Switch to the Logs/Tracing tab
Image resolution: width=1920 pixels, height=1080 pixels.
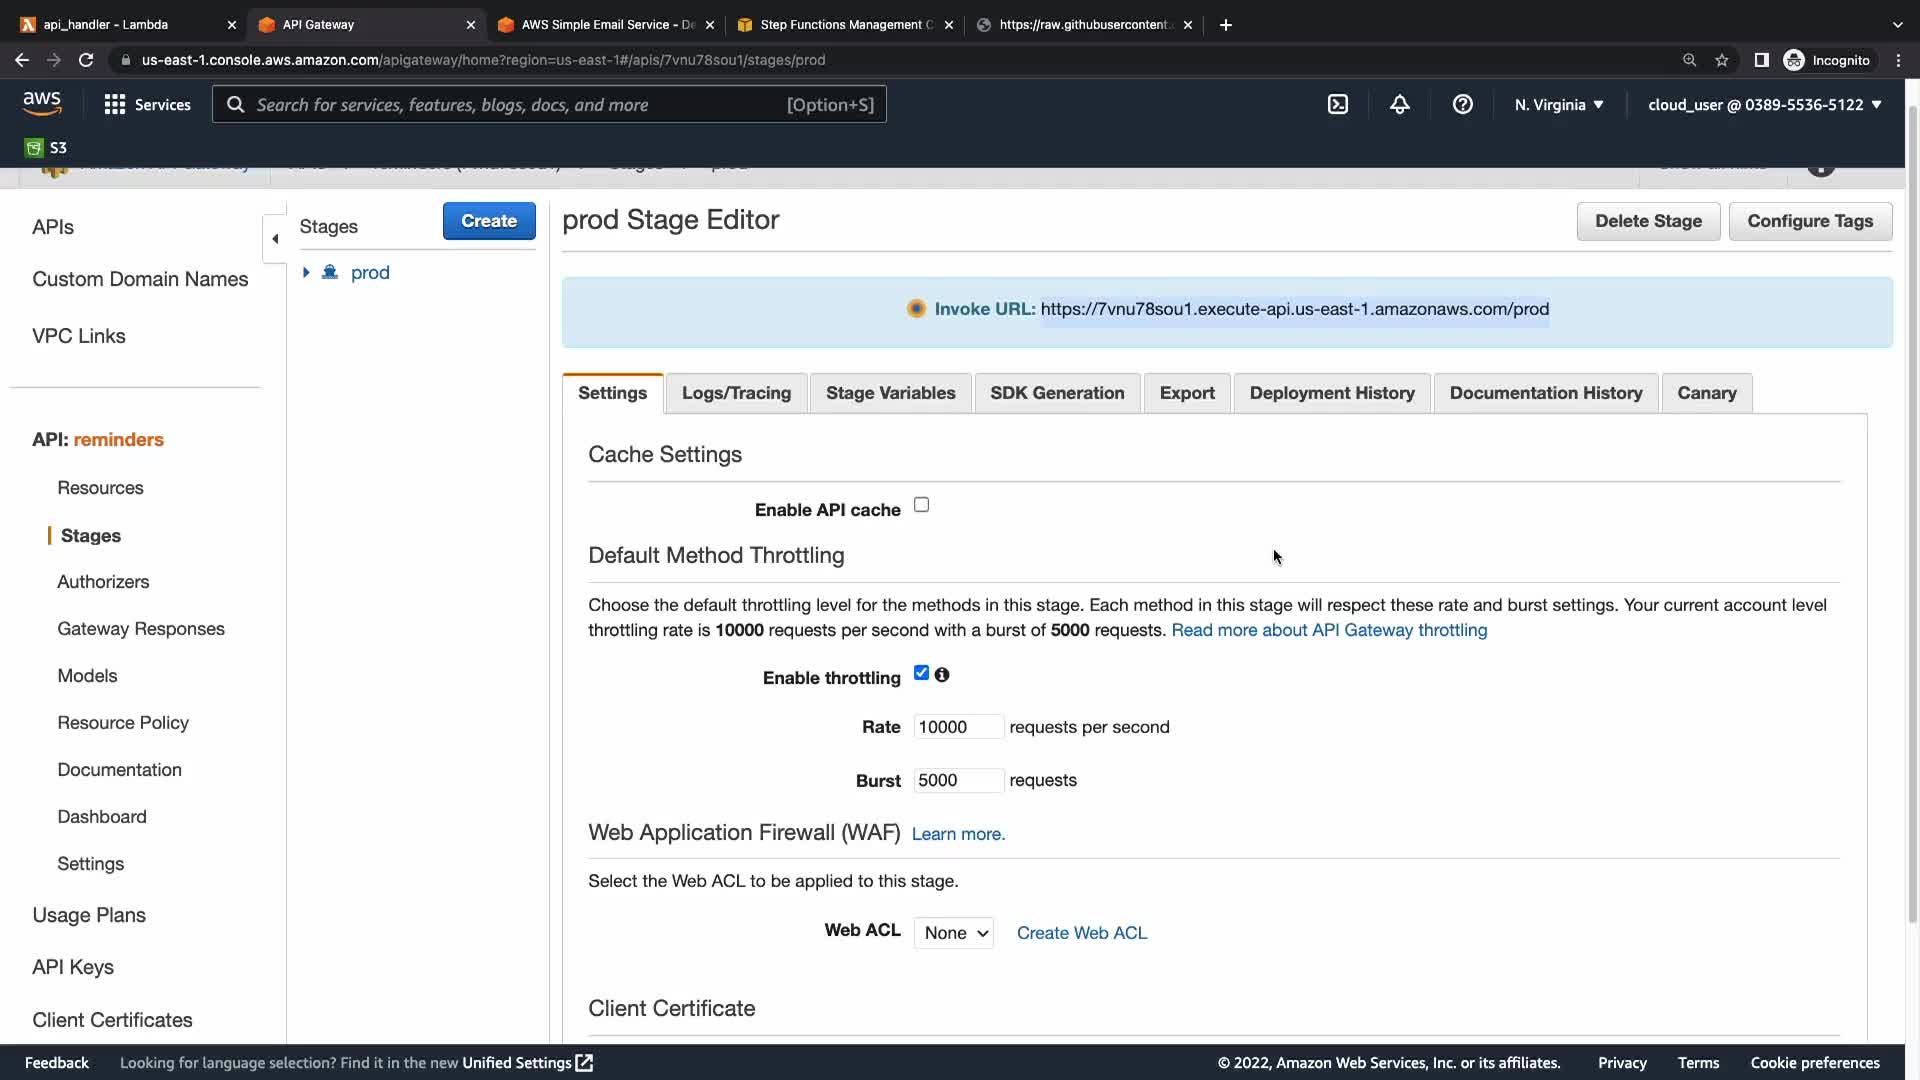736,393
